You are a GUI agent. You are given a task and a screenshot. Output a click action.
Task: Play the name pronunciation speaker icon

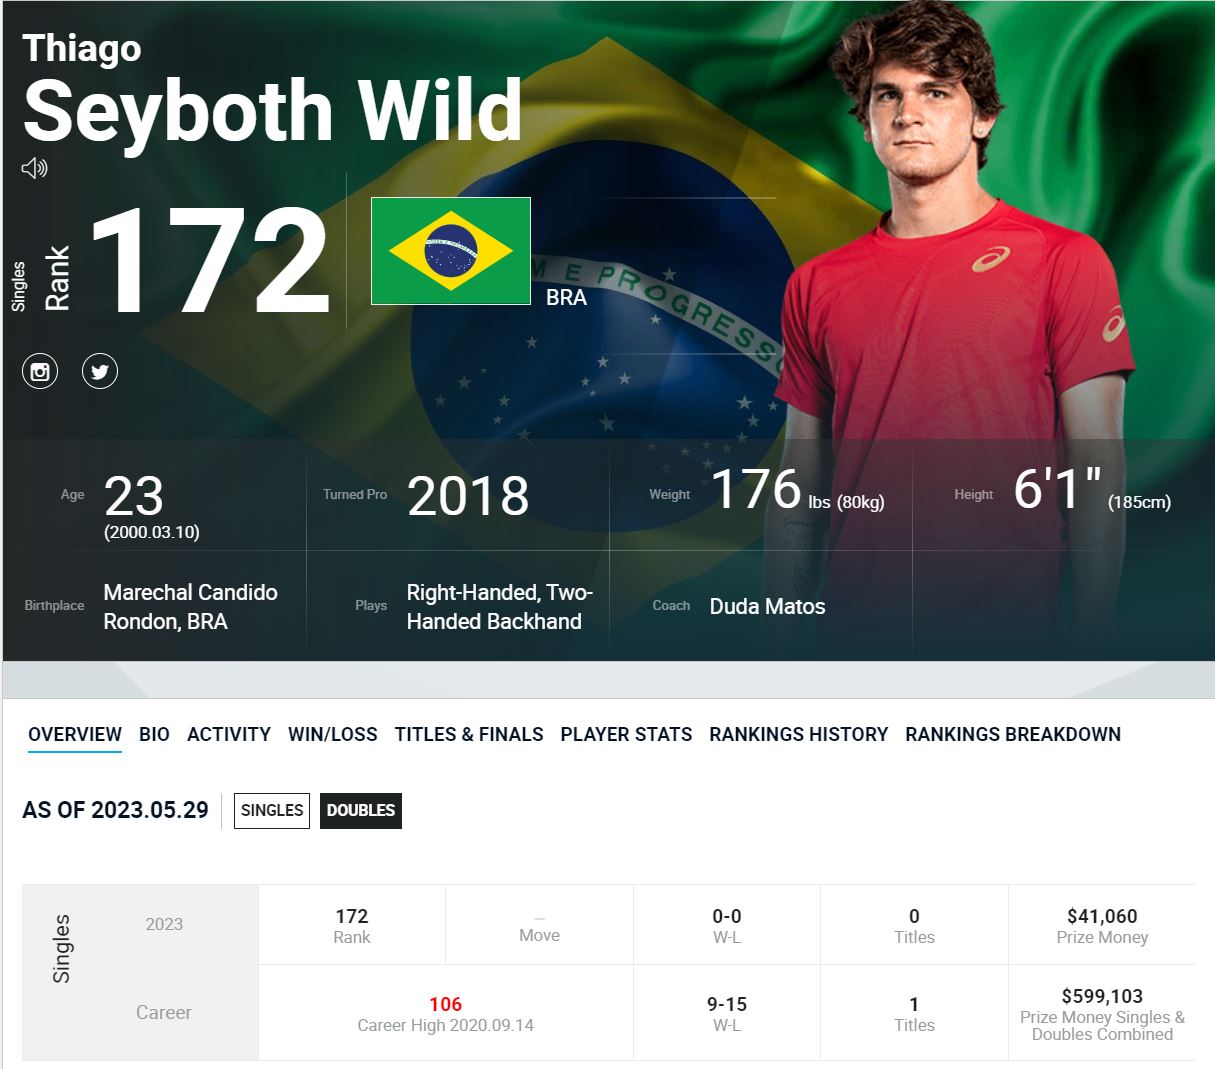tap(34, 168)
